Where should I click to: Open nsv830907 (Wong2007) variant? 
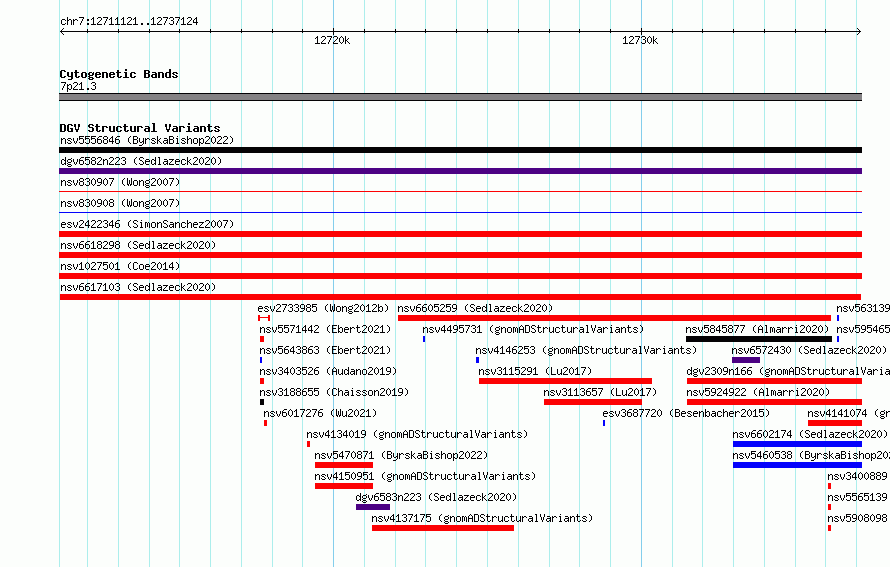pyautogui.click(x=120, y=182)
